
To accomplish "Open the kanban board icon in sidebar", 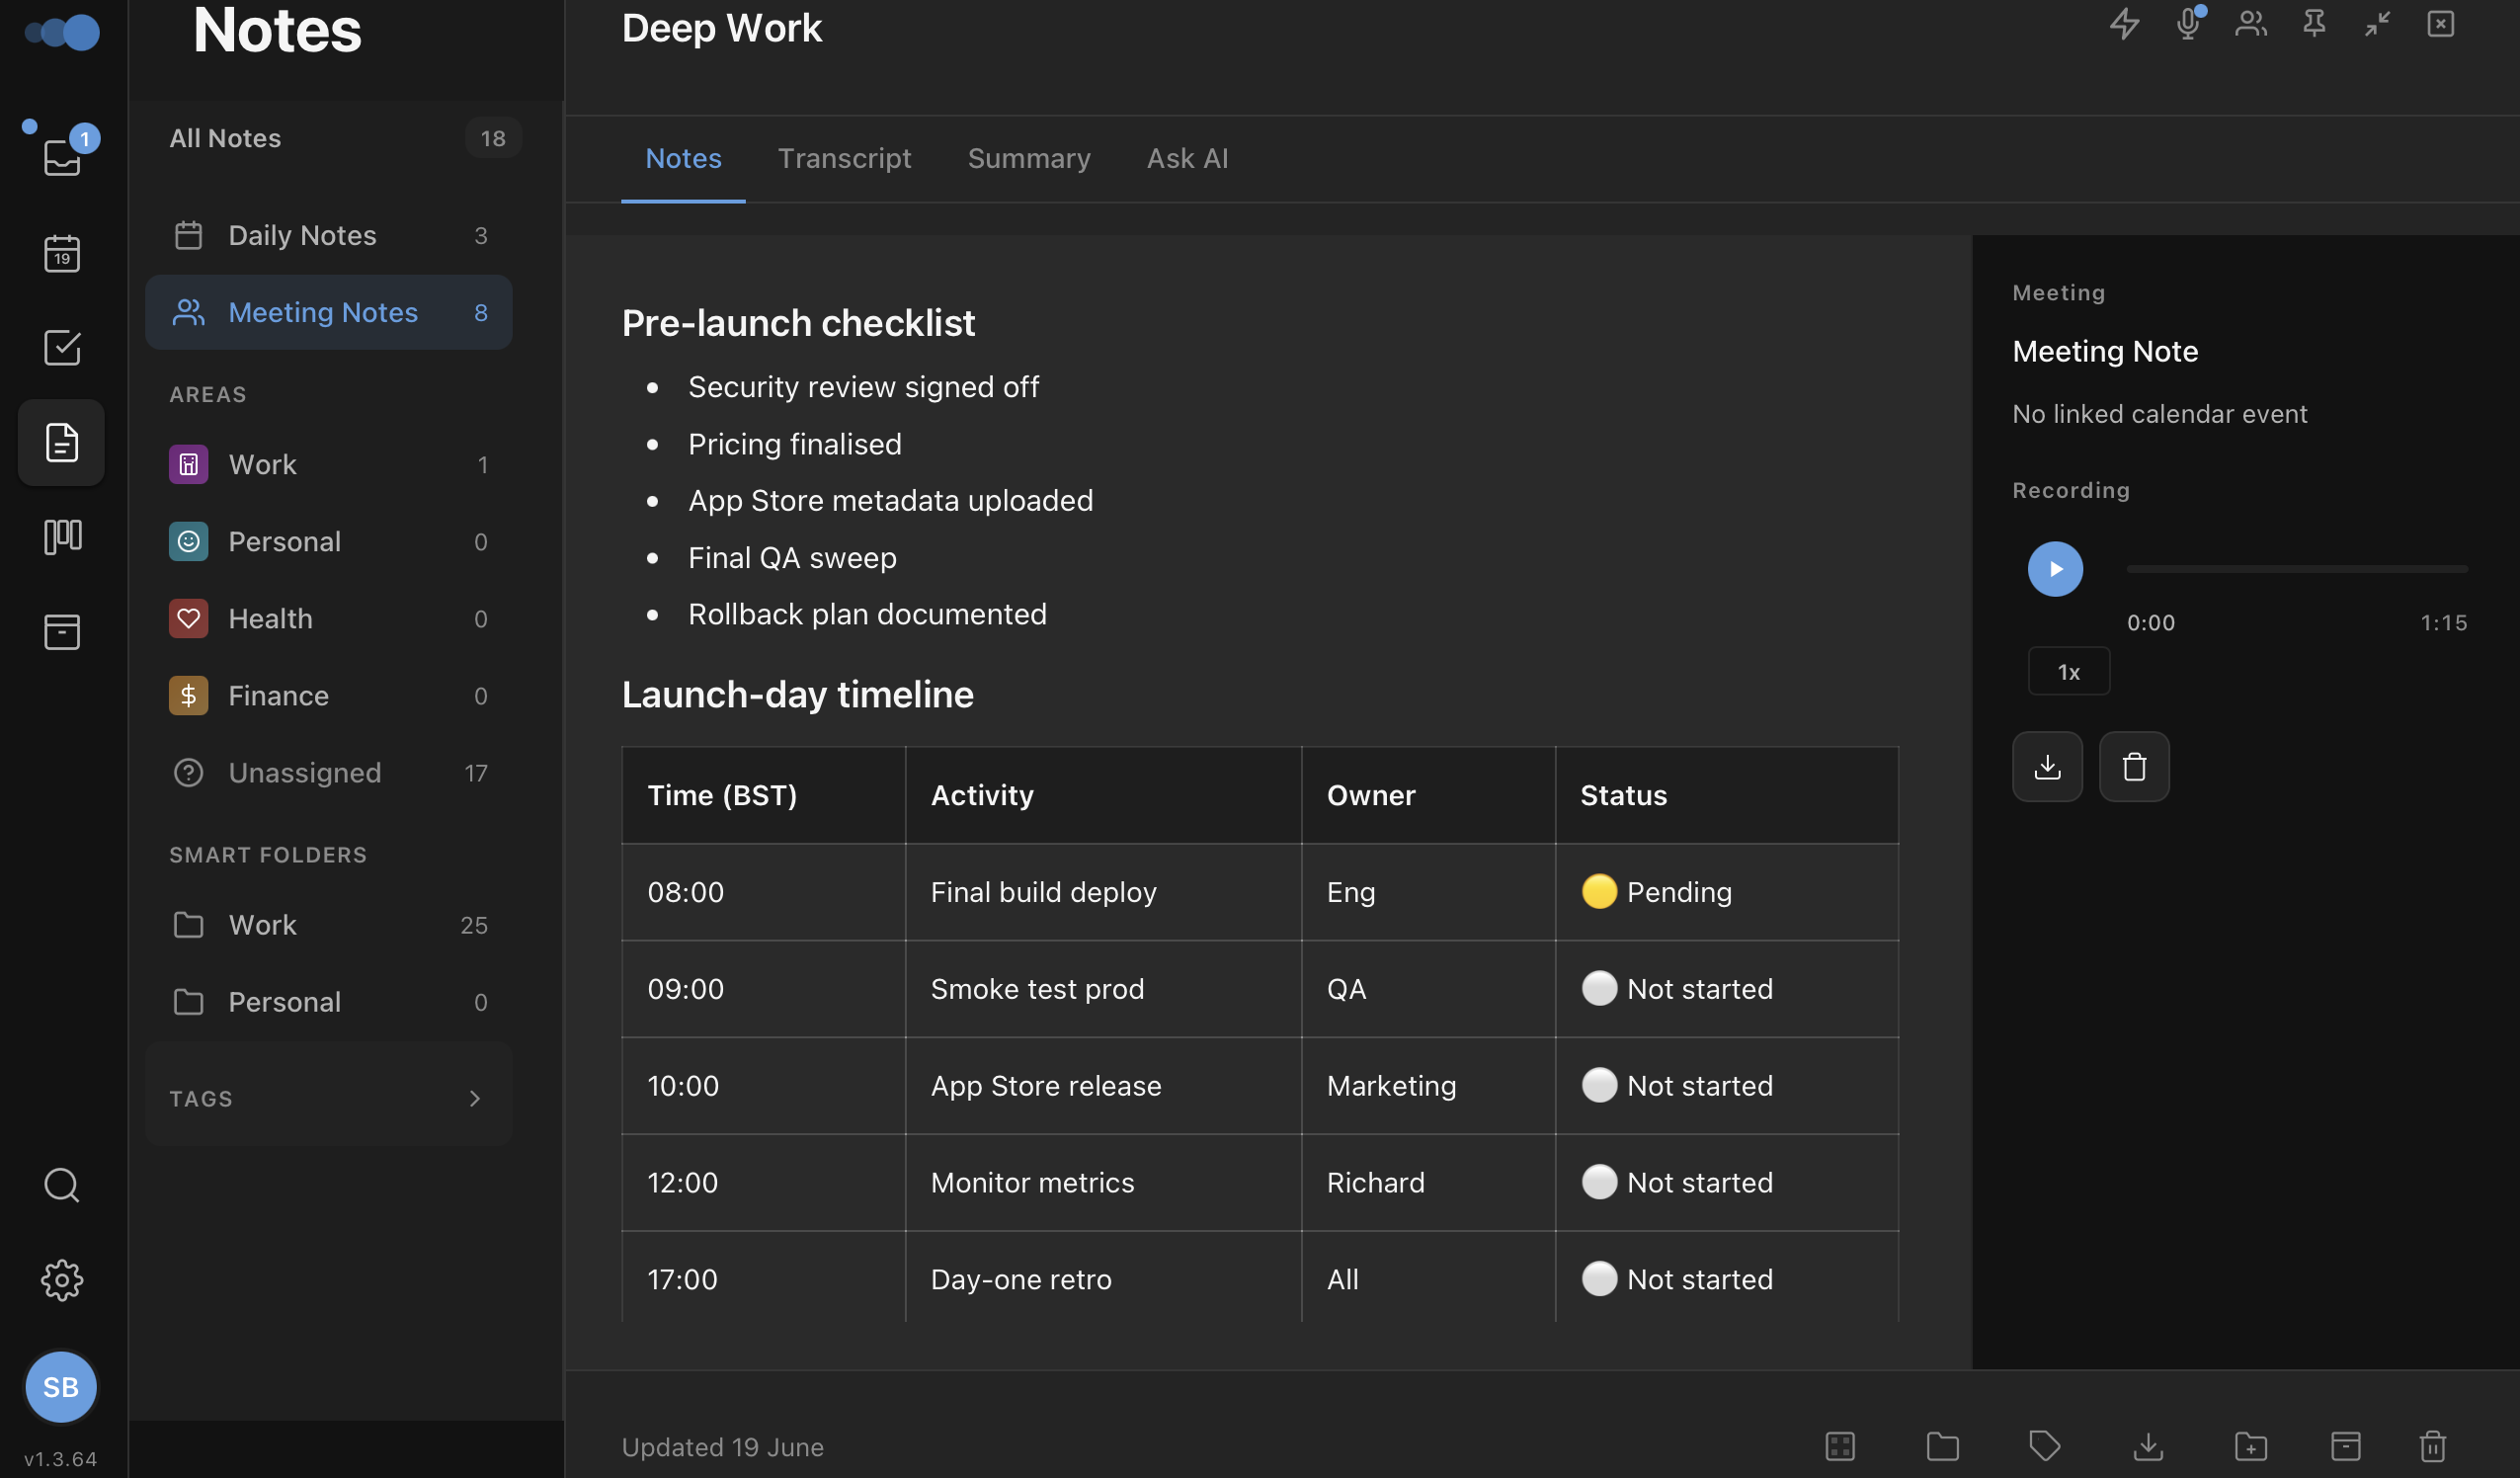I will [62, 537].
